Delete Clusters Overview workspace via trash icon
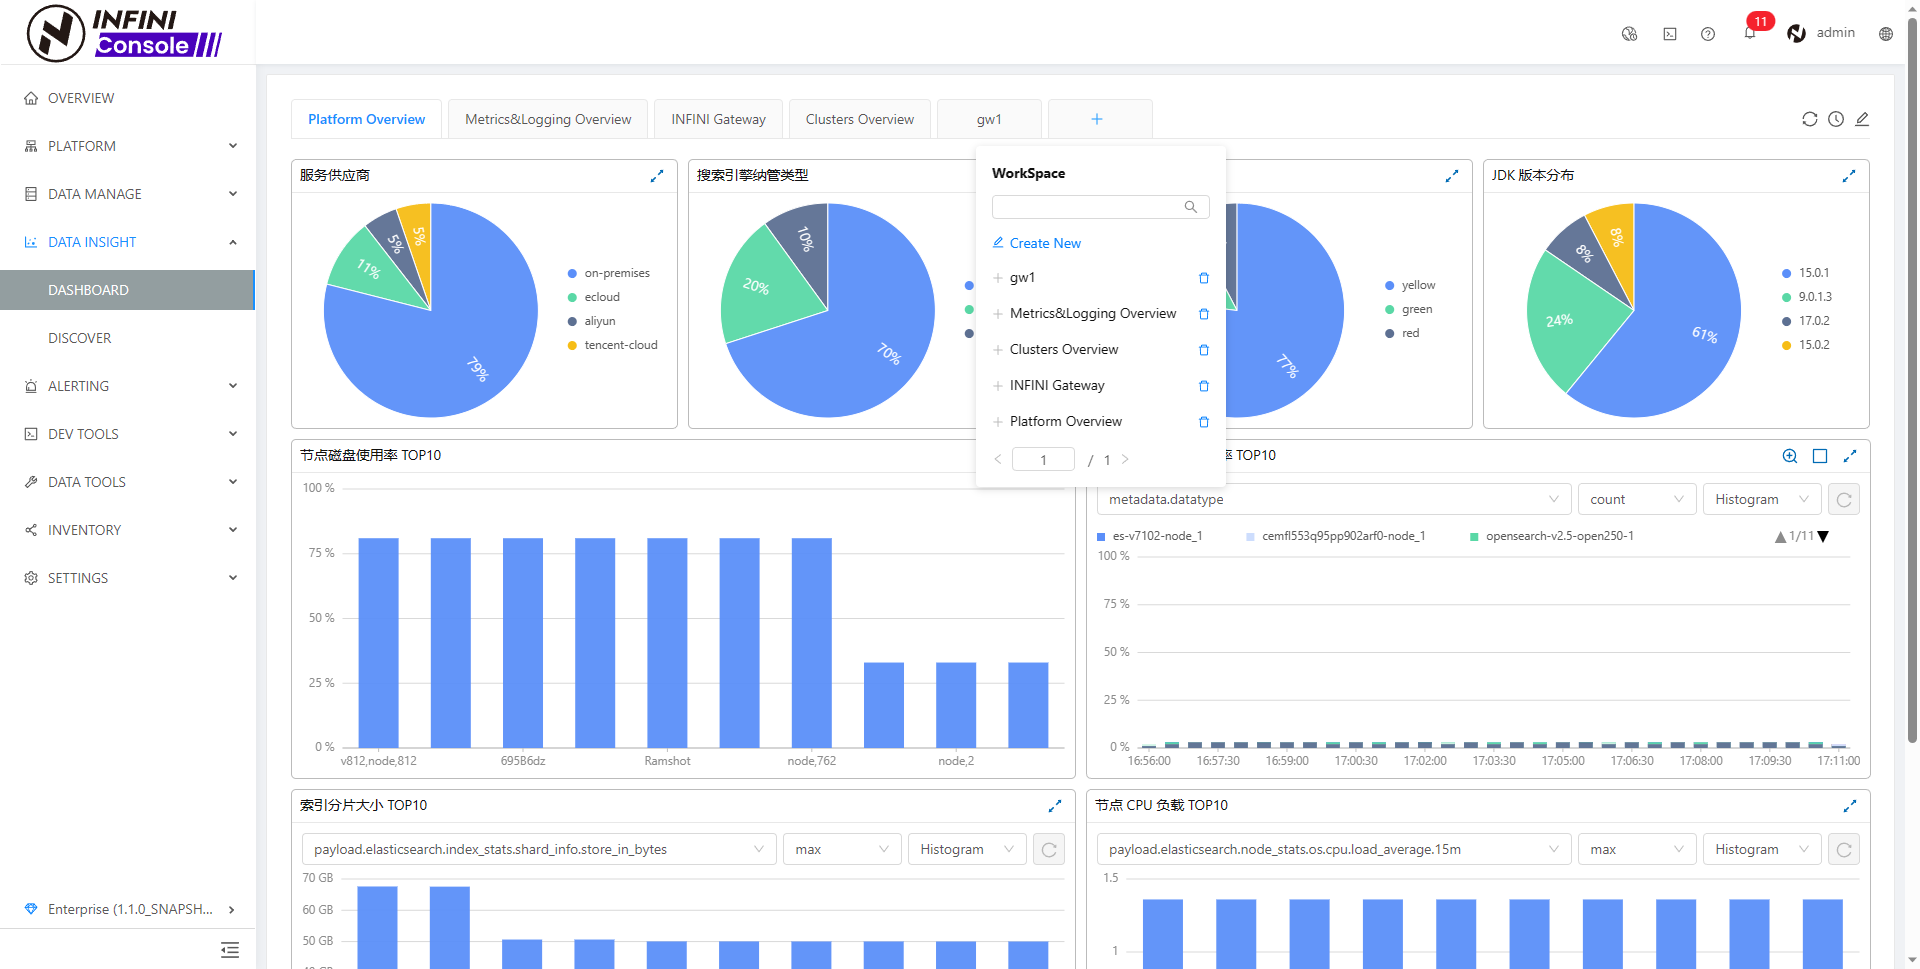Image resolution: width=1920 pixels, height=969 pixels. [x=1204, y=350]
